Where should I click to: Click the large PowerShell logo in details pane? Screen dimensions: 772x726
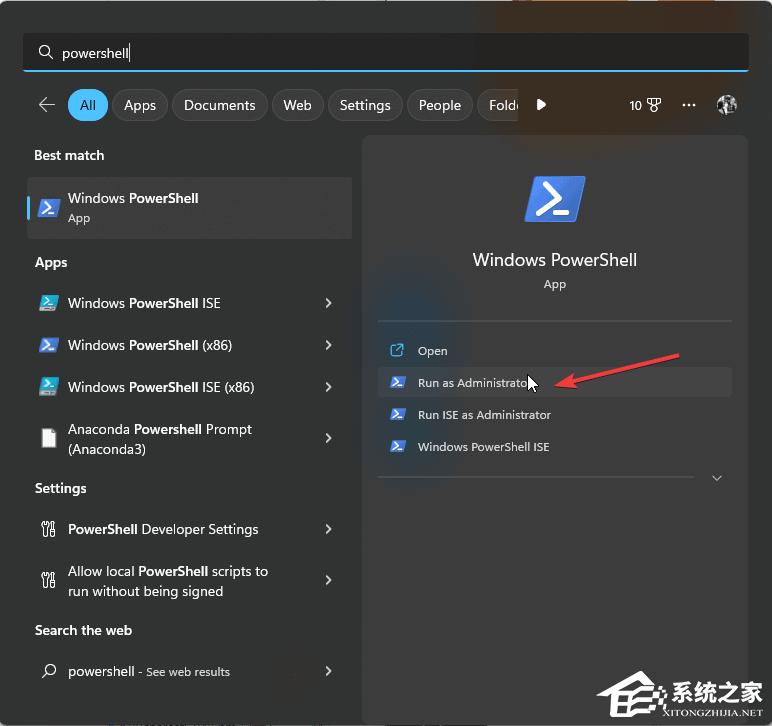(x=555, y=199)
